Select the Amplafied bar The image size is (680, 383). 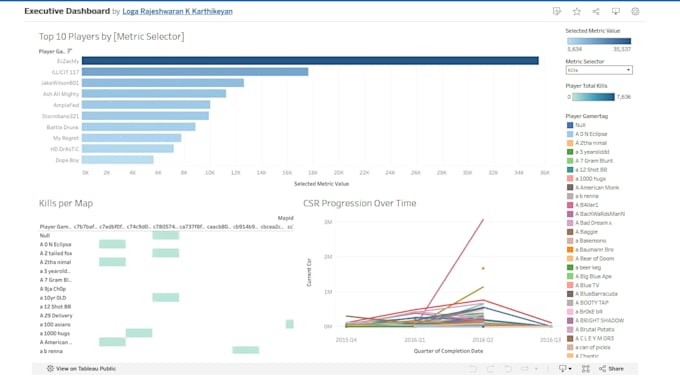point(146,105)
